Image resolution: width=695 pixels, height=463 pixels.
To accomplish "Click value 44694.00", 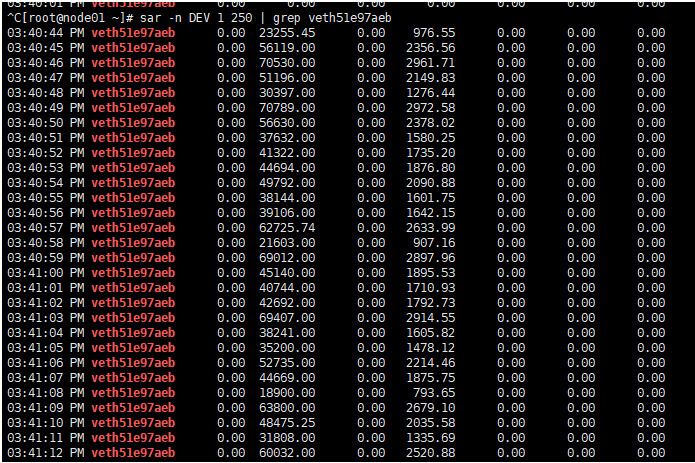I will pyautogui.click(x=287, y=168).
